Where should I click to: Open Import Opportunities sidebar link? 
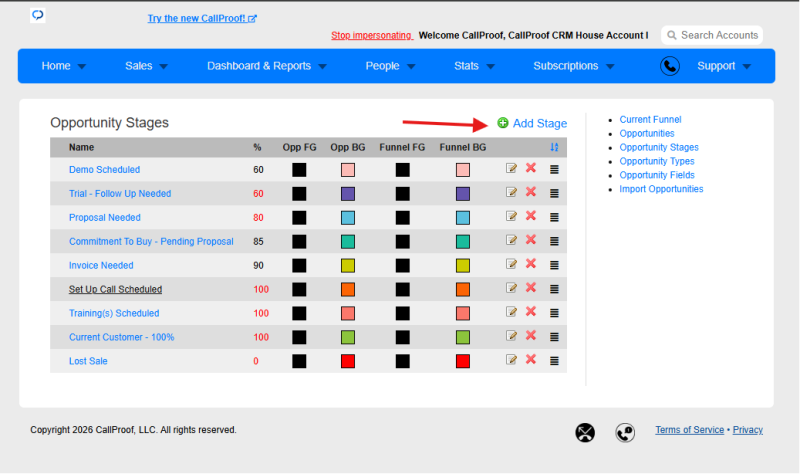click(661, 189)
